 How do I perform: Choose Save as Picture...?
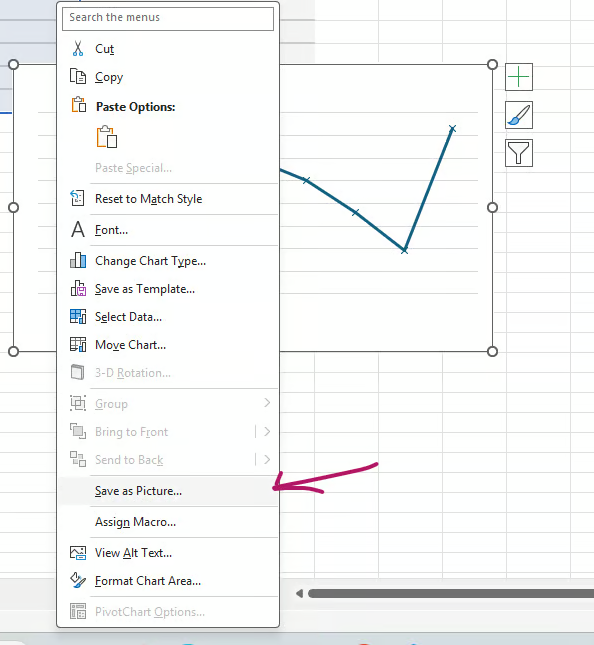[168, 491]
